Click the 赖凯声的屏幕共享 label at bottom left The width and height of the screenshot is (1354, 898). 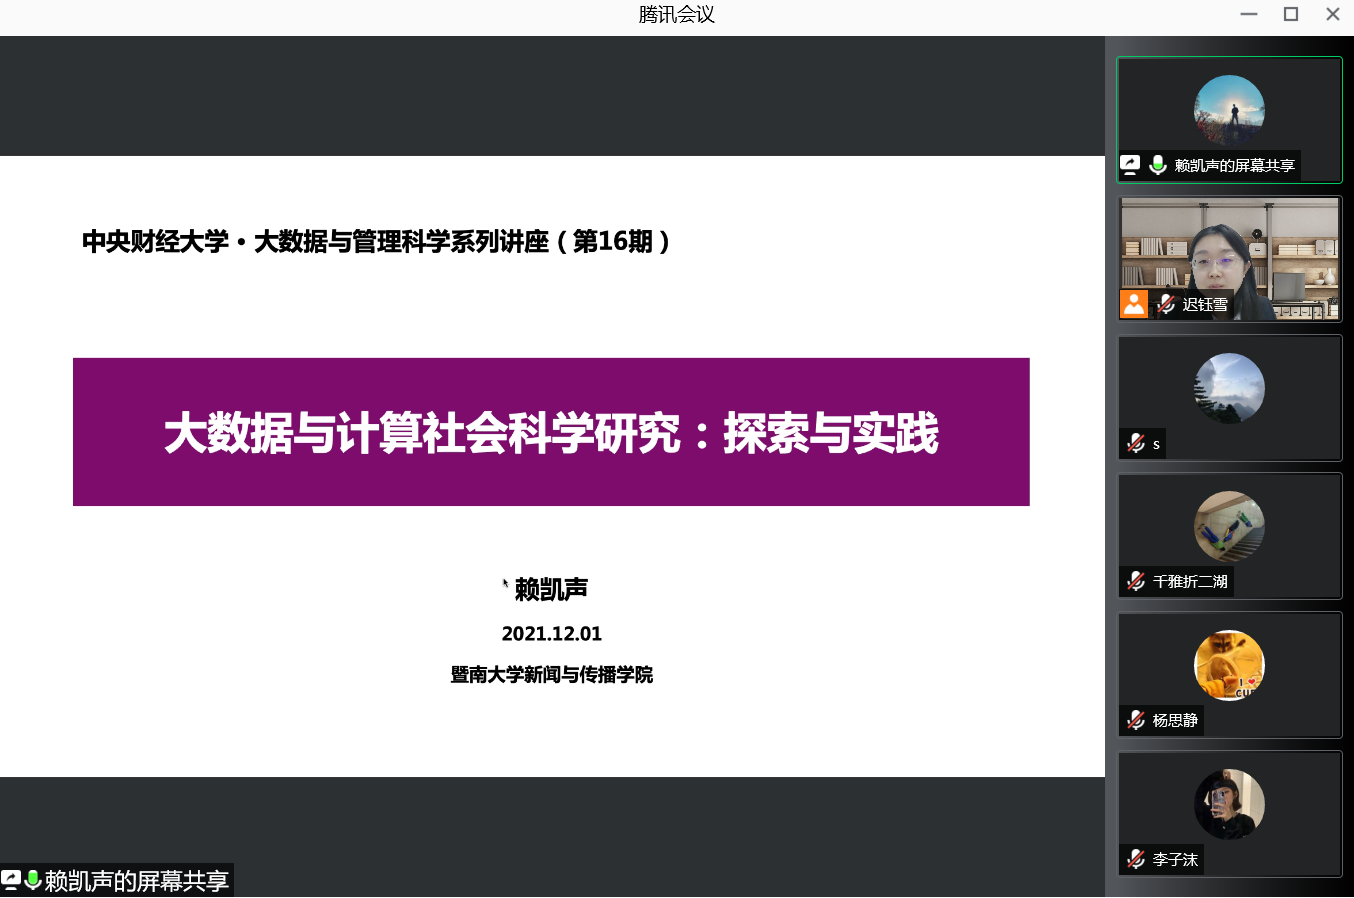(x=137, y=881)
